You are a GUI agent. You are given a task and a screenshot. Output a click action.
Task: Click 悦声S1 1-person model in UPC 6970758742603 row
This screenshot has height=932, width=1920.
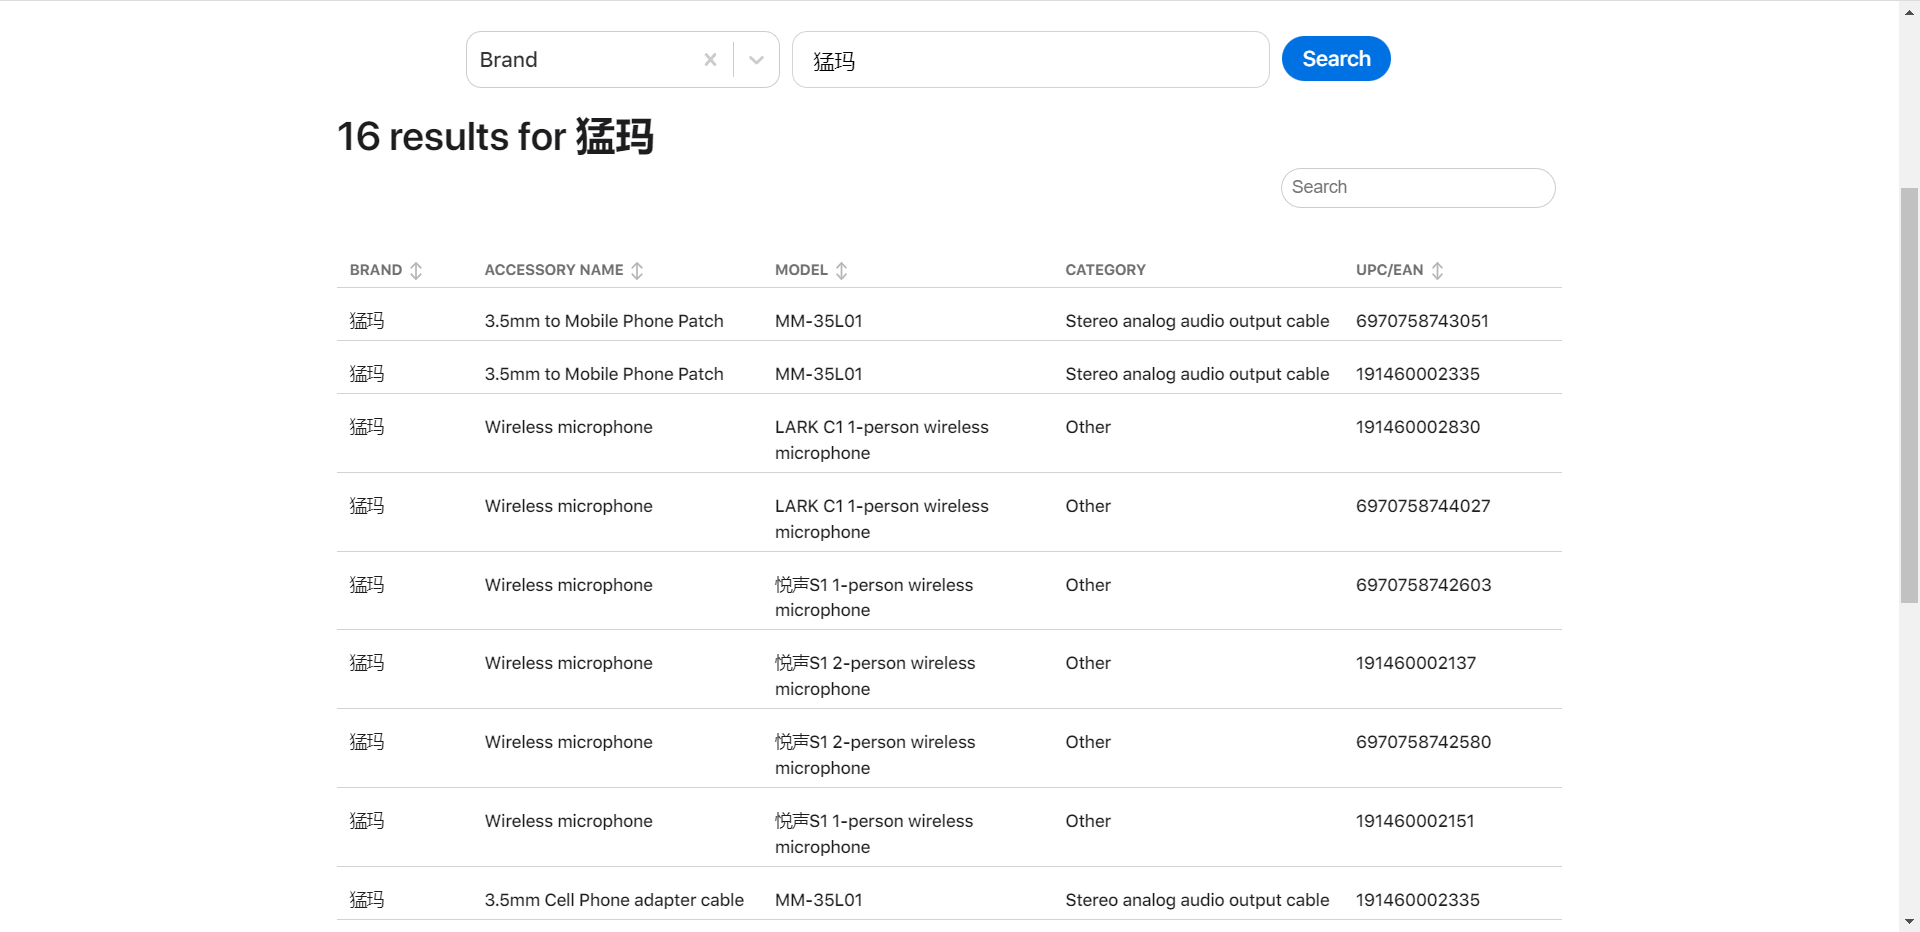[873, 597]
